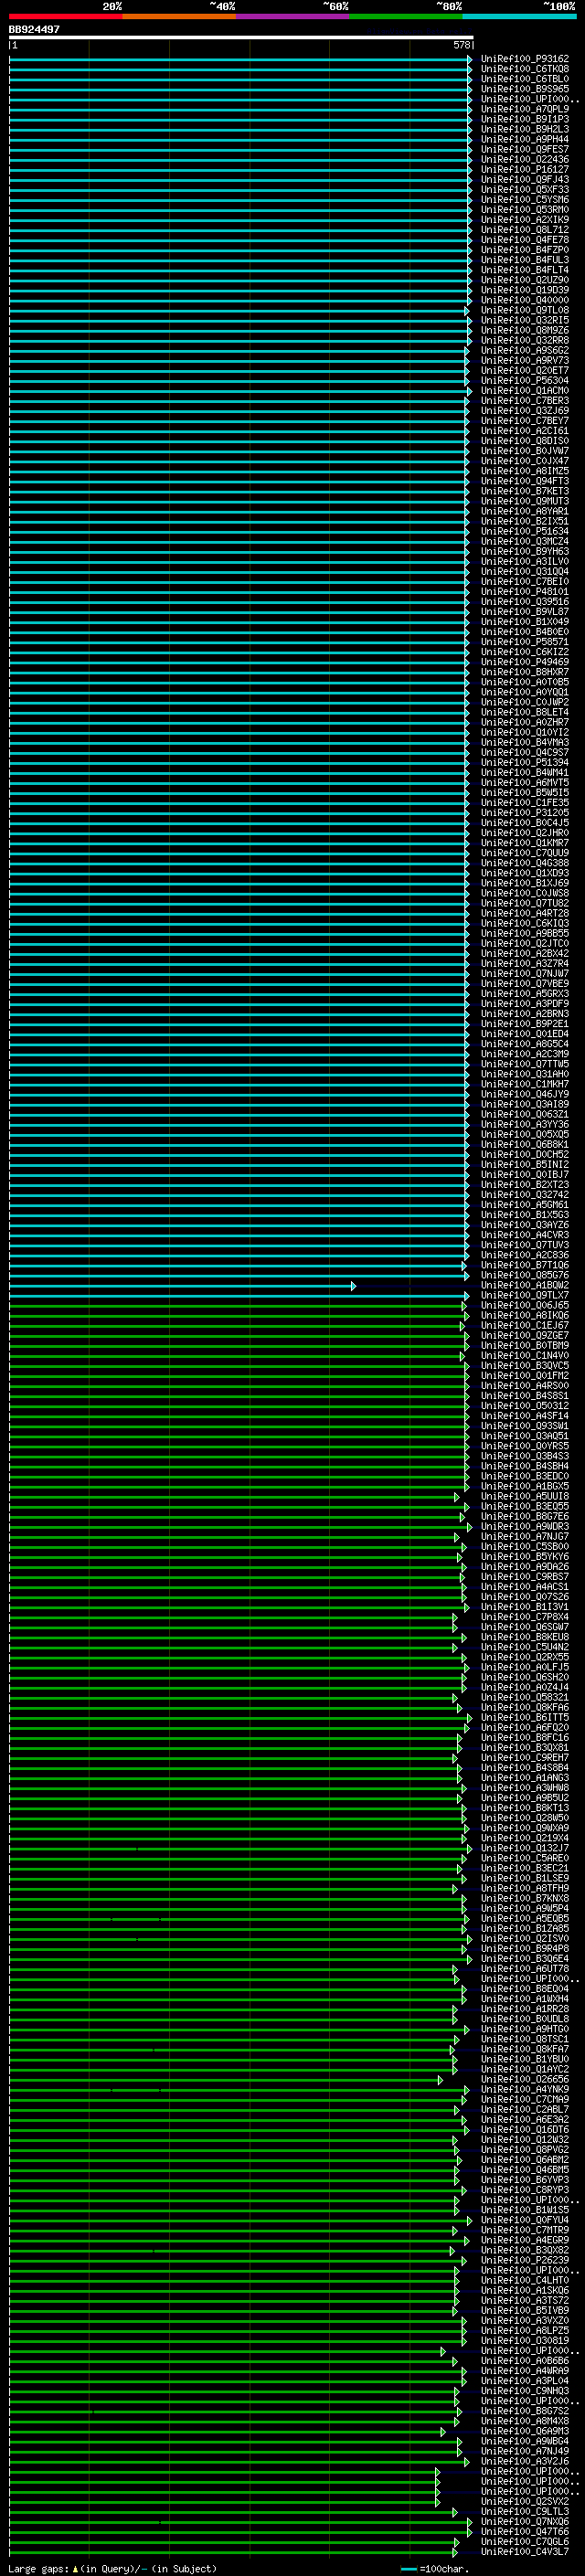The image size is (585, 2576).
Task: Click the orange ~40% identity legend segment
Action: pos(179,17)
